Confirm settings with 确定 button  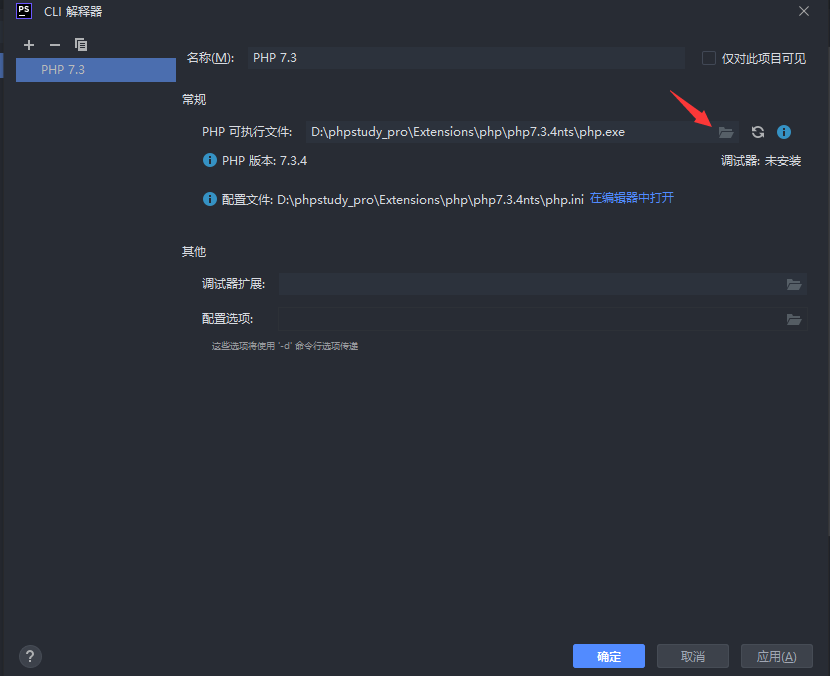(608, 655)
